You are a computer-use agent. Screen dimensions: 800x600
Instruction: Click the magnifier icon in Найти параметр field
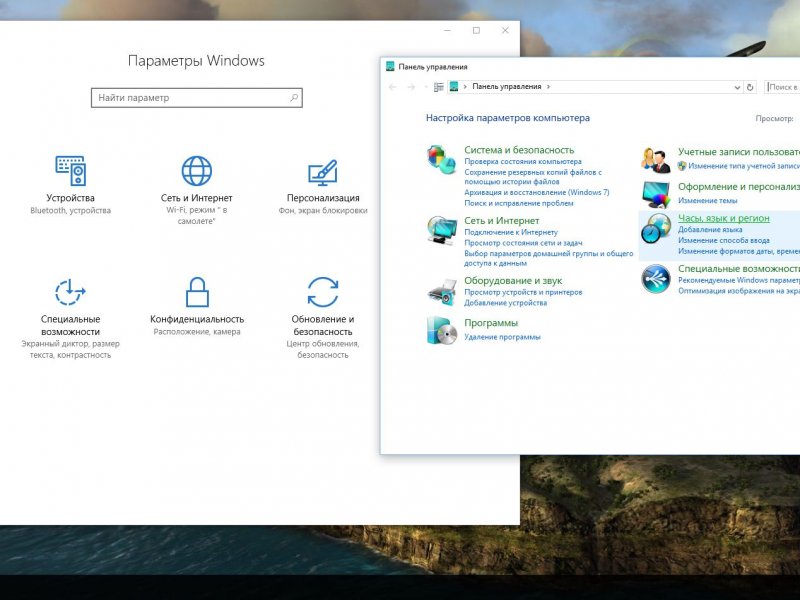tap(294, 97)
